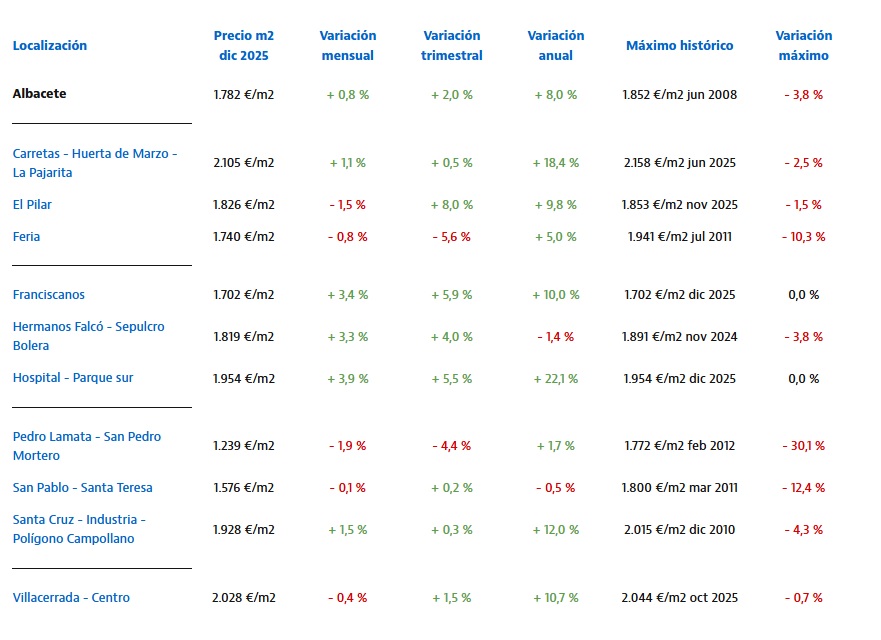Click the Variación mensual column header
This screenshot has height=640, width=881.
coord(348,45)
